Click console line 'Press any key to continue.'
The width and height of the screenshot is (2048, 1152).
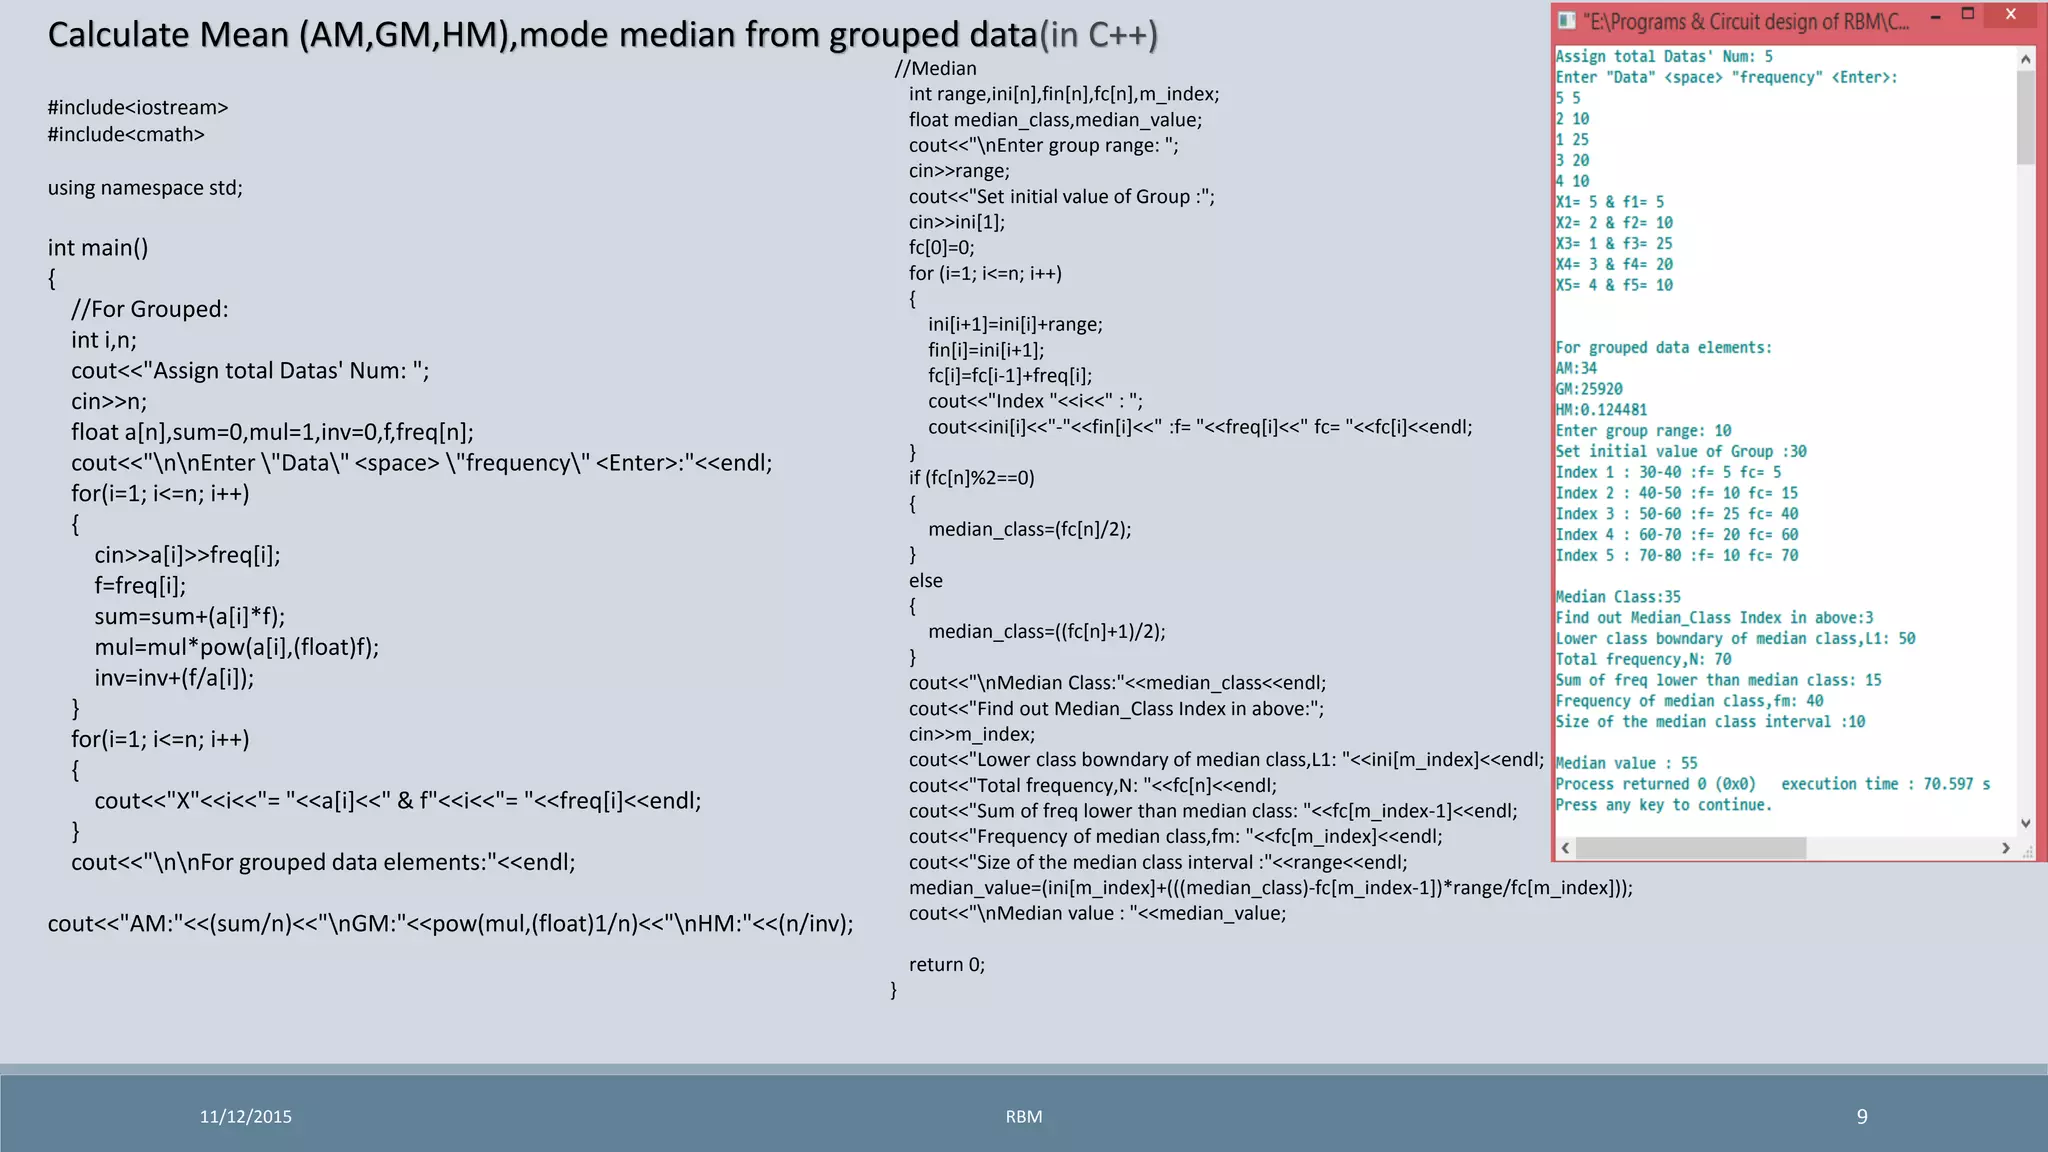tap(1664, 805)
